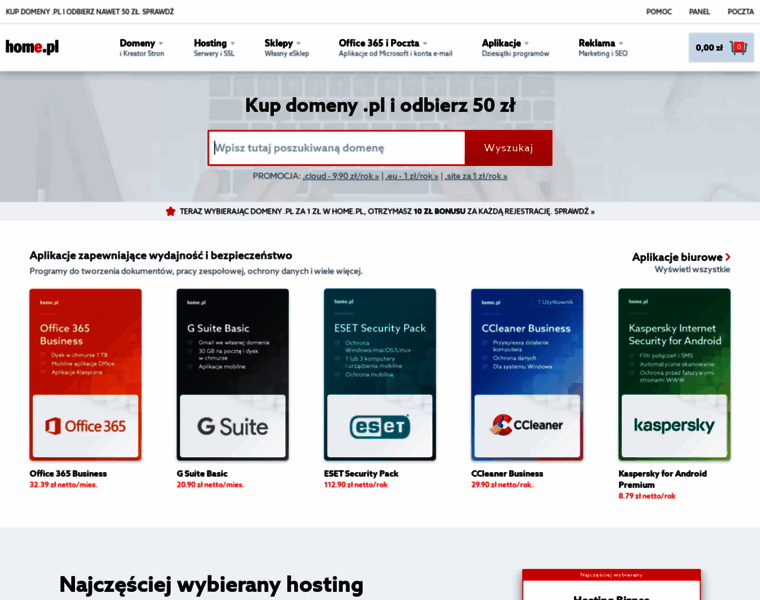The width and height of the screenshot is (760, 600).
Task: Open the POCZTA top link
Action: coord(740,12)
